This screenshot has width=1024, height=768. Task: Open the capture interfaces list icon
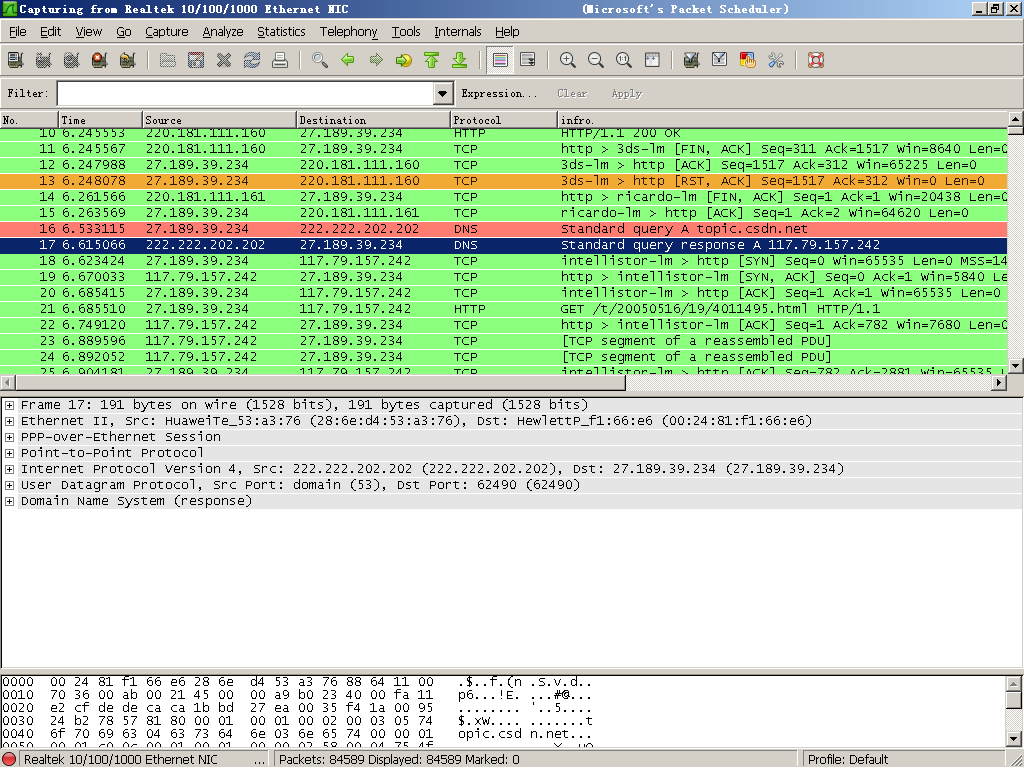(16, 60)
